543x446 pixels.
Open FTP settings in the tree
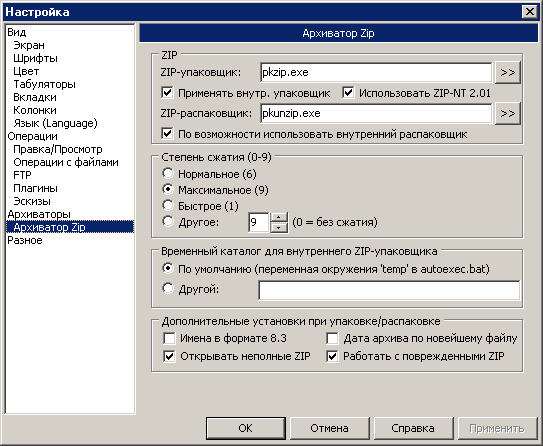click(22, 175)
